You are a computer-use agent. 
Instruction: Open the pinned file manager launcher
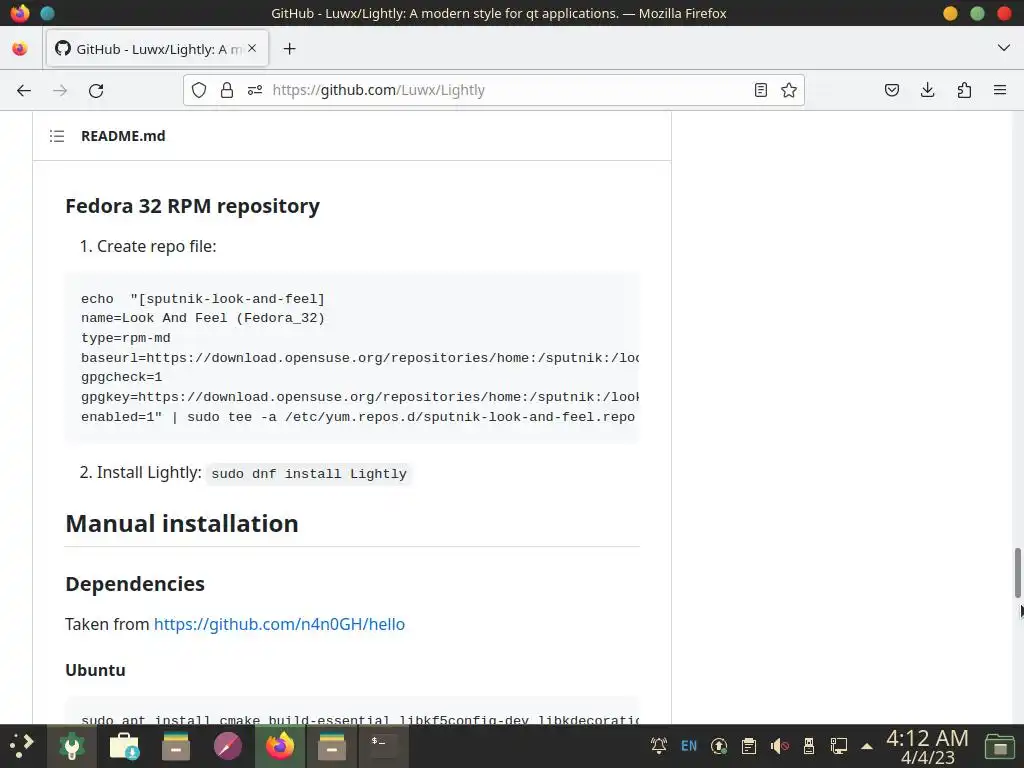176,746
